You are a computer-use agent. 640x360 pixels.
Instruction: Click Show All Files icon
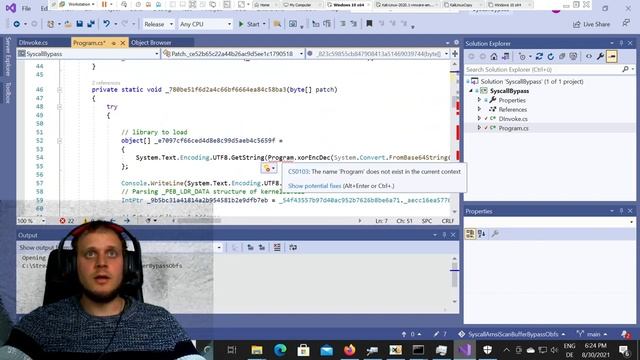(x=573, y=56)
